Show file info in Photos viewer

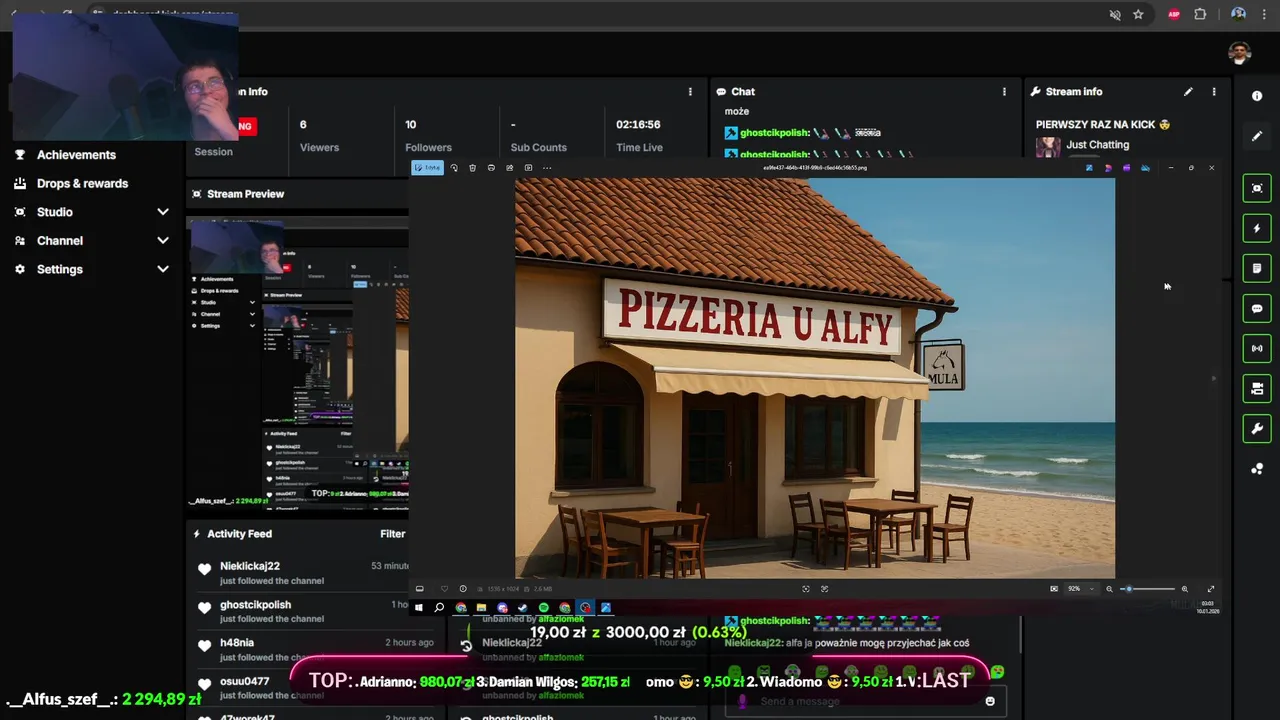click(462, 589)
